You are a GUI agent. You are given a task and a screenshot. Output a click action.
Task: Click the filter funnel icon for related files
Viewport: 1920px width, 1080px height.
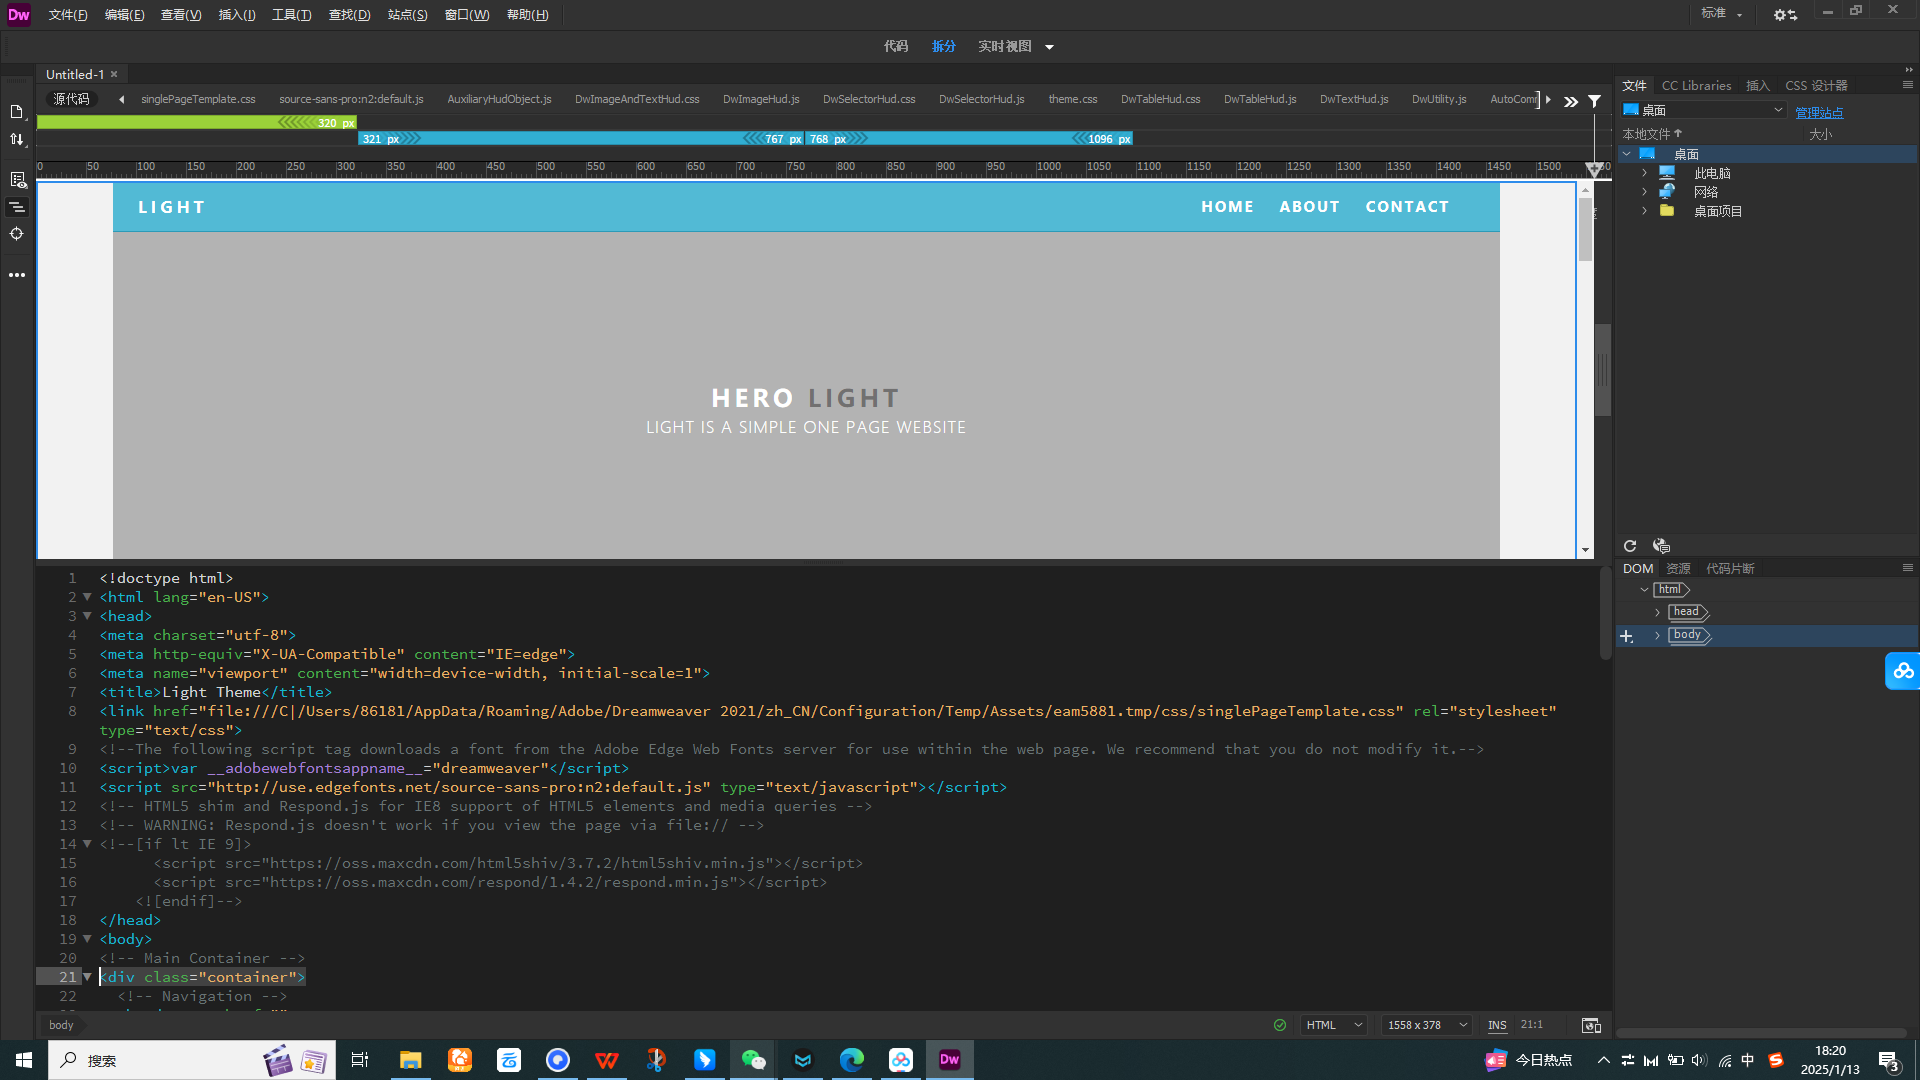point(1595,101)
